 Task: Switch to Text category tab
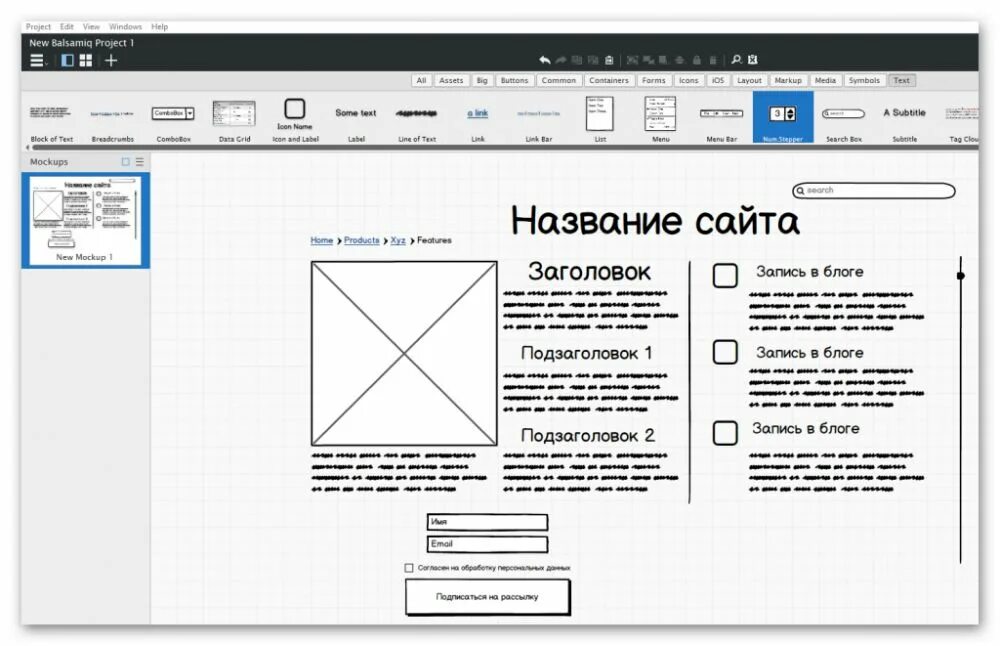tap(901, 80)
